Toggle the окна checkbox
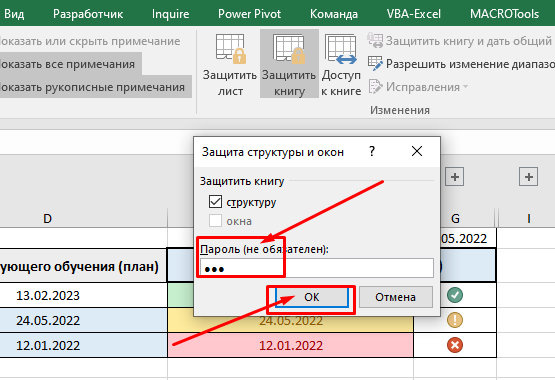 (215, 221)
